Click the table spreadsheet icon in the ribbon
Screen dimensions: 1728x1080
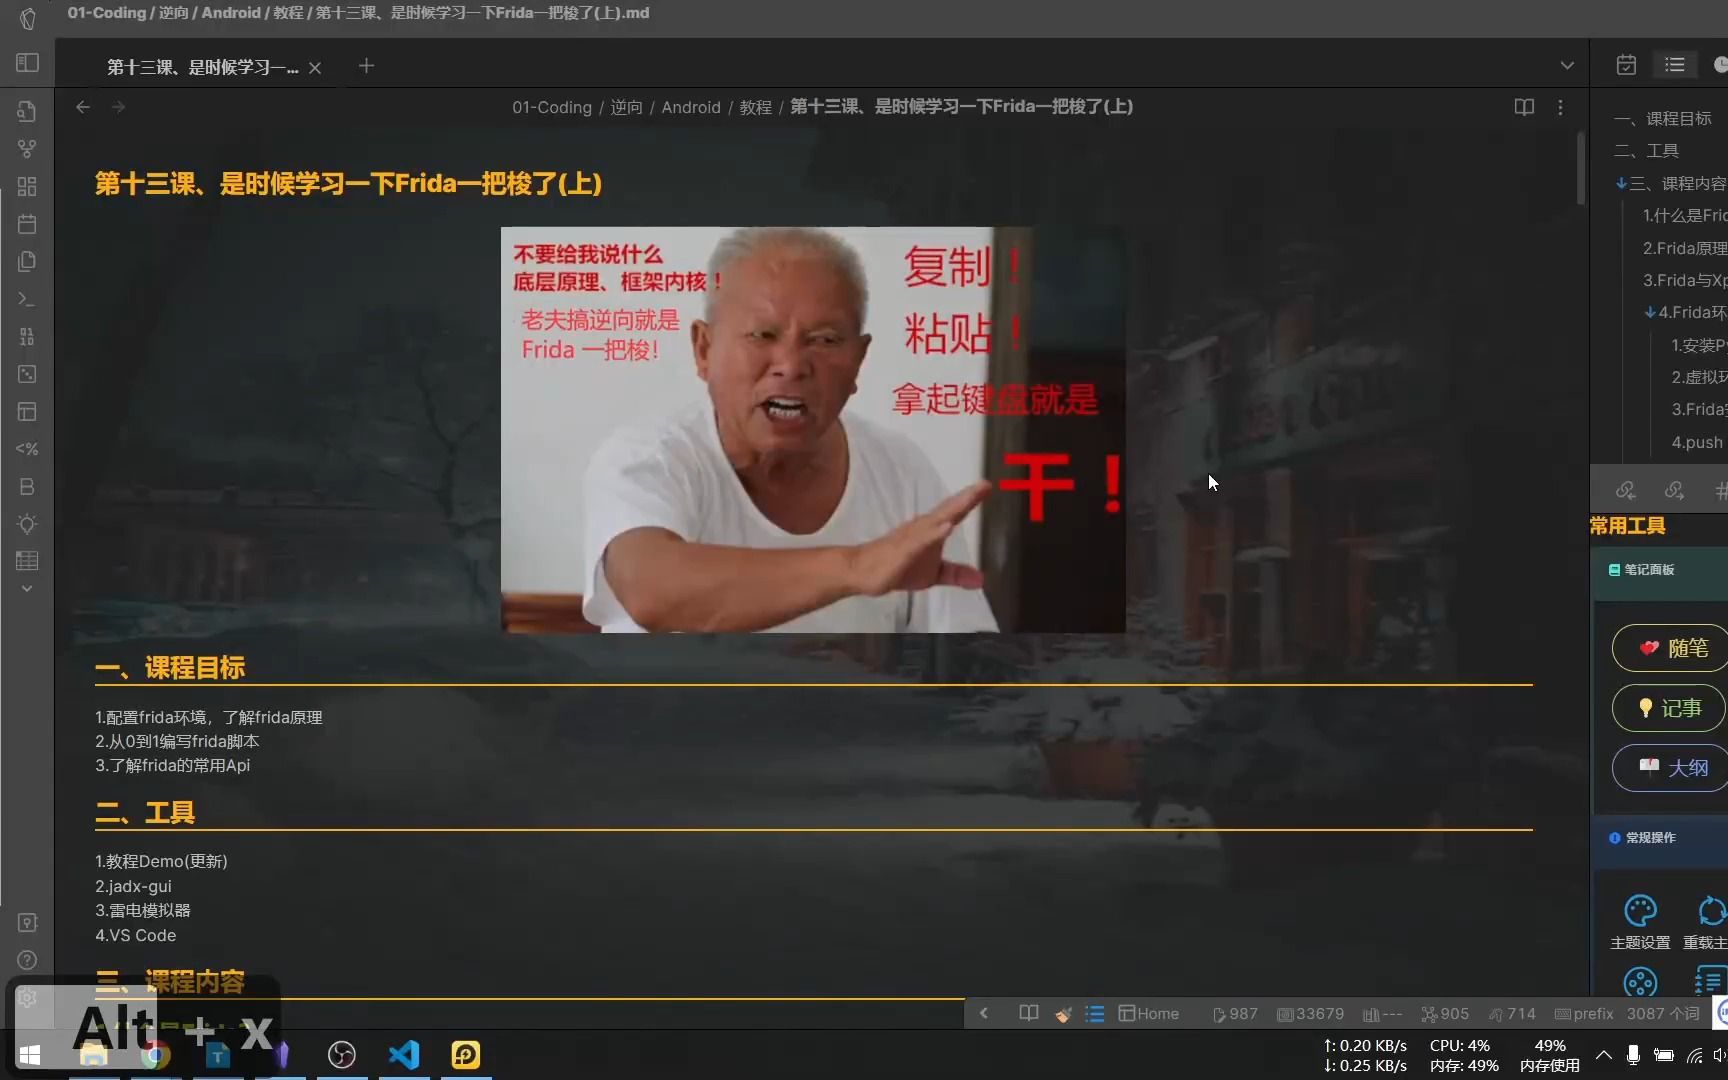[27, 561]
